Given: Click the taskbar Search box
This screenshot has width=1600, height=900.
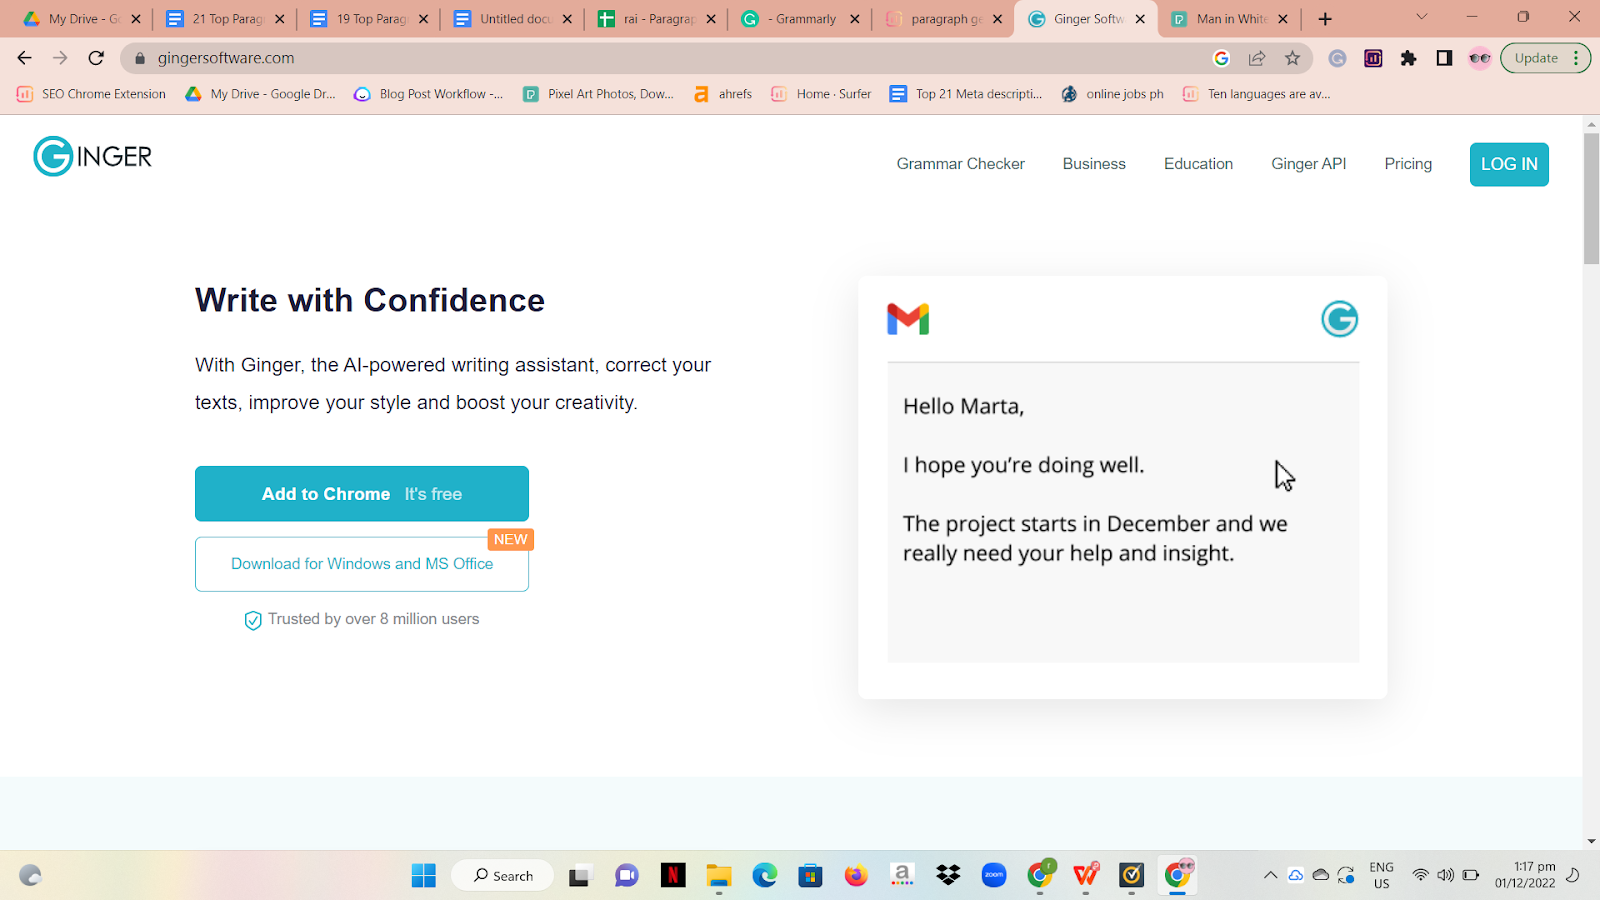Looking at the screenshot, I should pos(502,875).
